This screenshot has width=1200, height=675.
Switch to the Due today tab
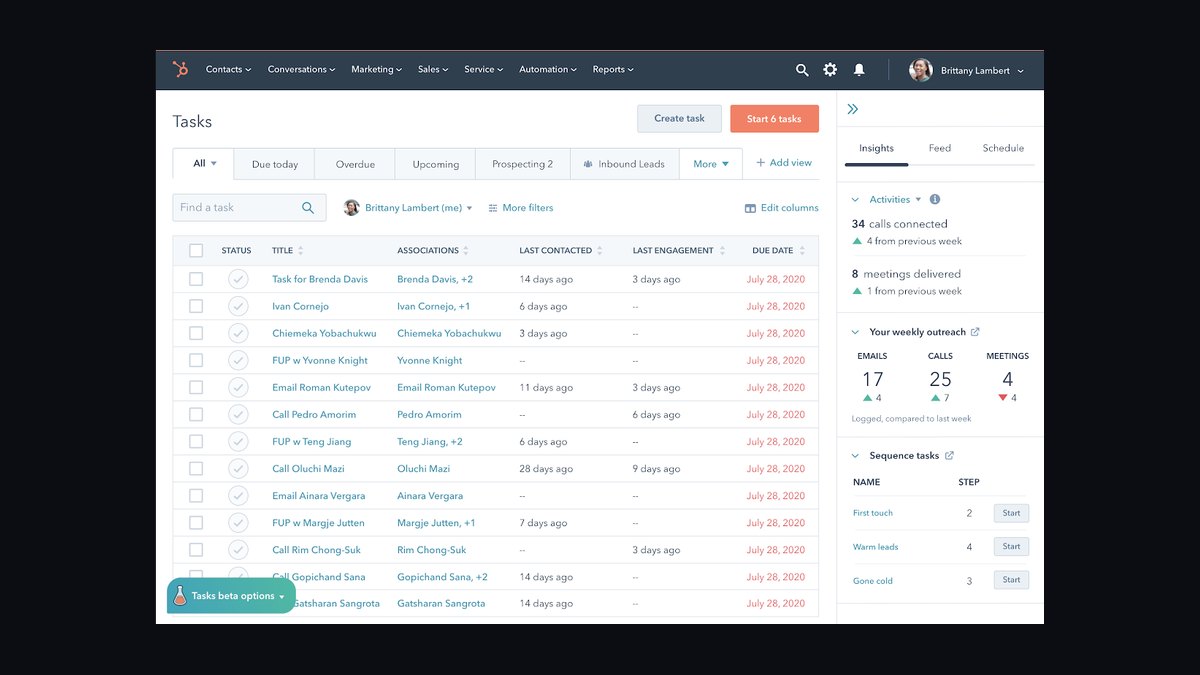coord(275,164)
